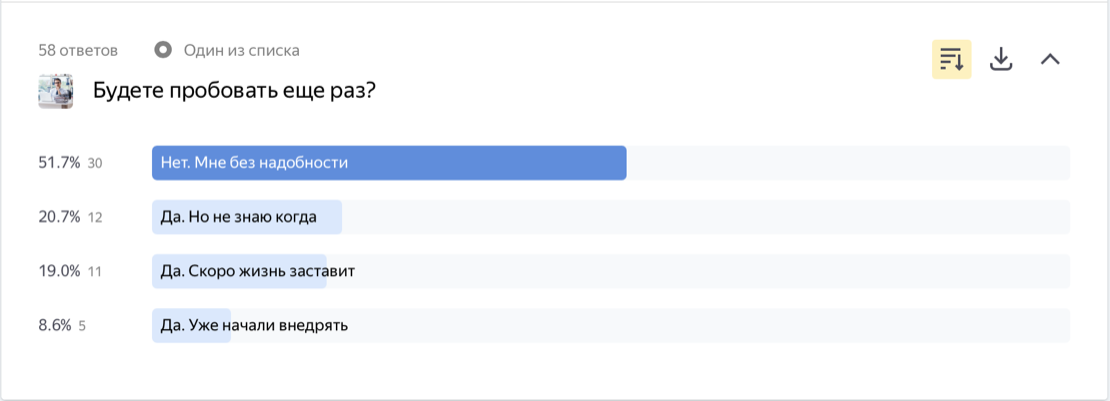Click the answer count 11
Viewport: 1110px width, 401px height.
[x=94, y=272]
